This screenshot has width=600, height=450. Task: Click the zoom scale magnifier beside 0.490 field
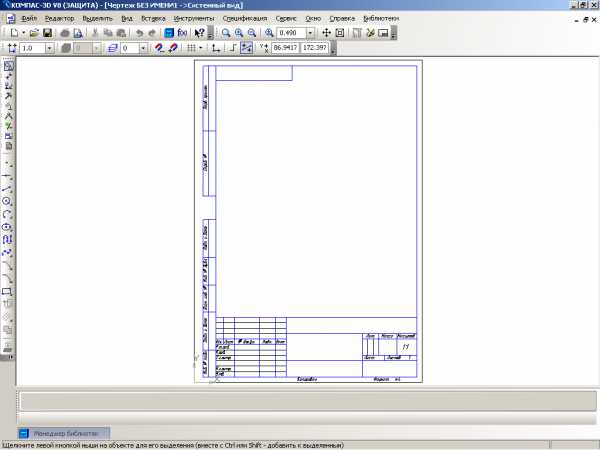point(269,33)
